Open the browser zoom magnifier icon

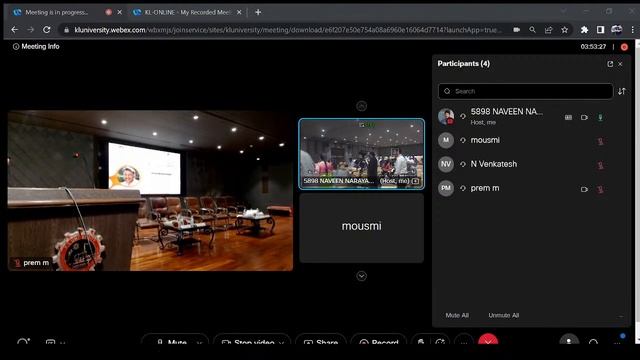pyautogui.click(x=532, y=30)
